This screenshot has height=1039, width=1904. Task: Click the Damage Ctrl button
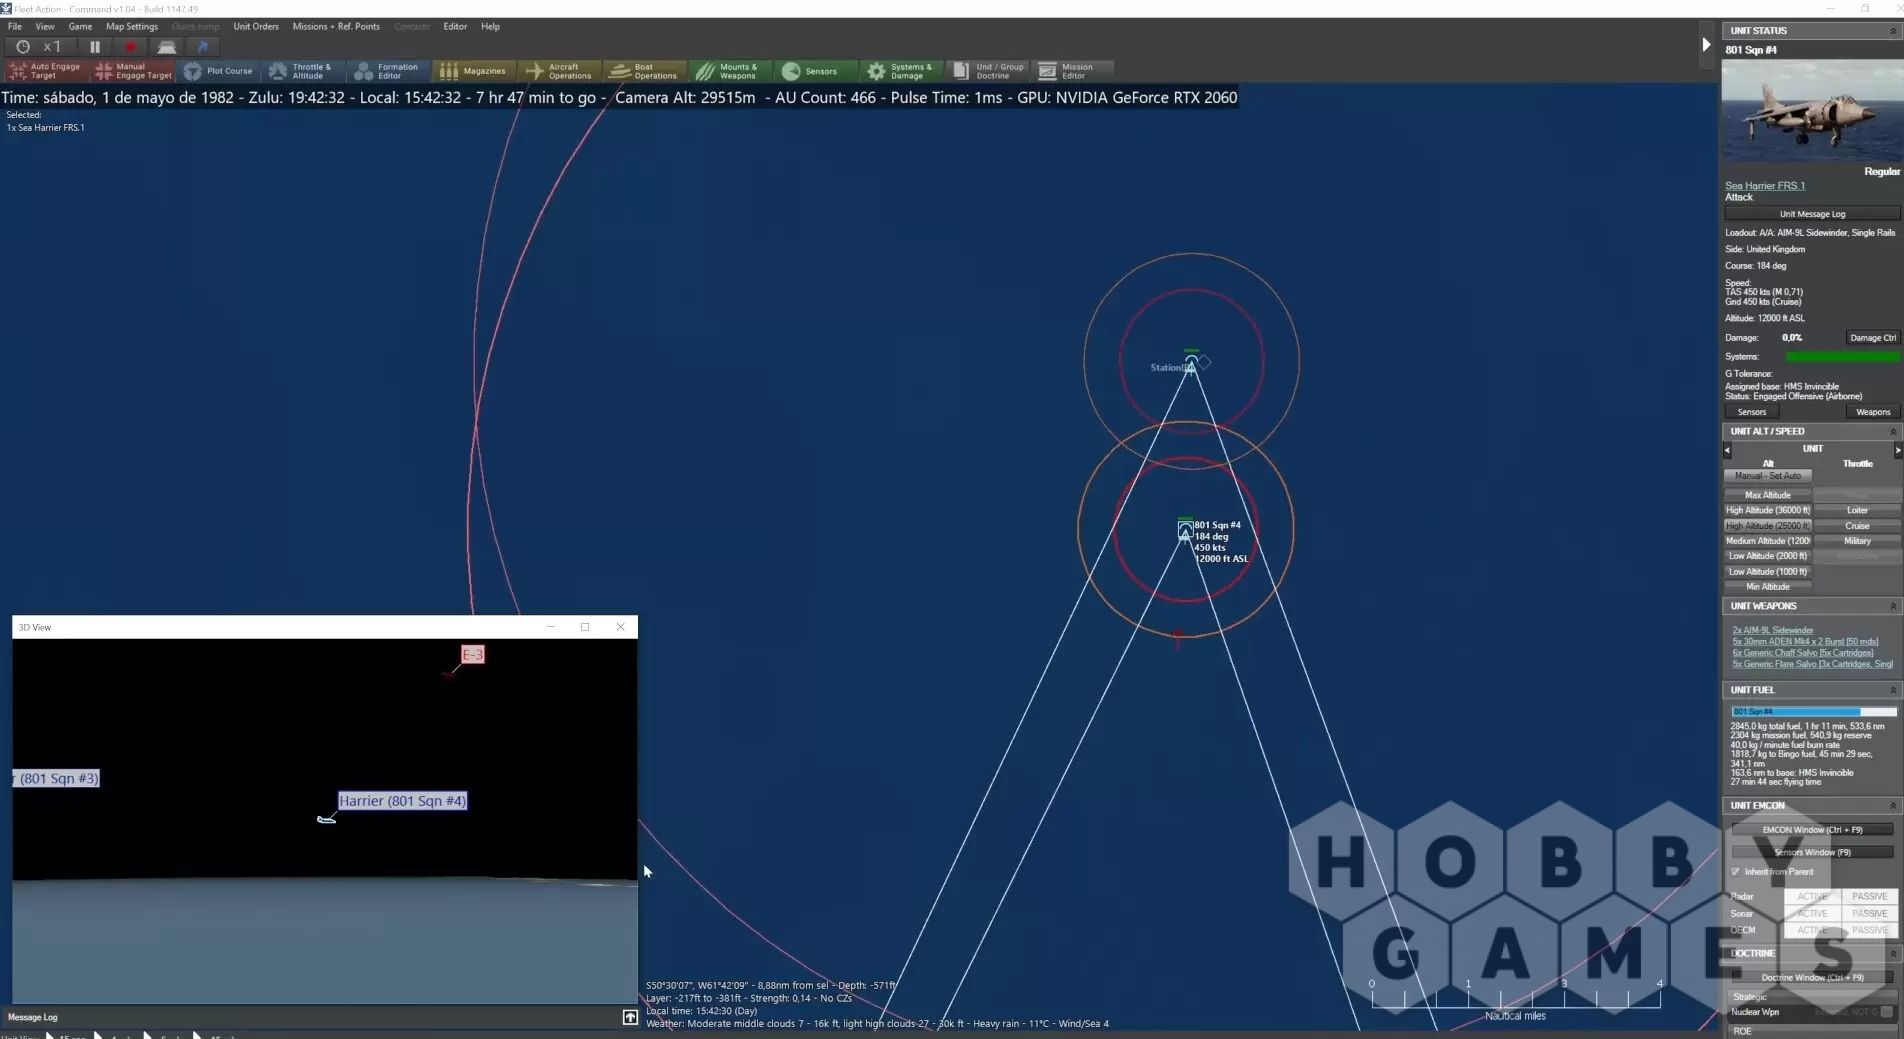pos(1872,338)
